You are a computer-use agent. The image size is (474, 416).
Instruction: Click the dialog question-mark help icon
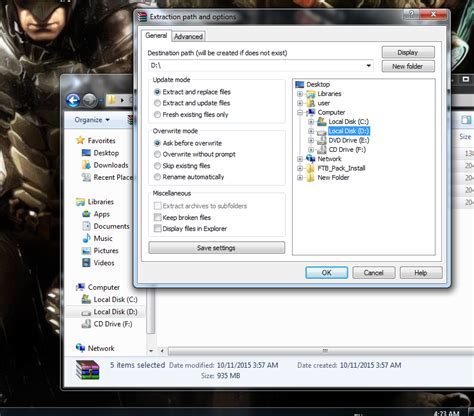tap(411, 14)
